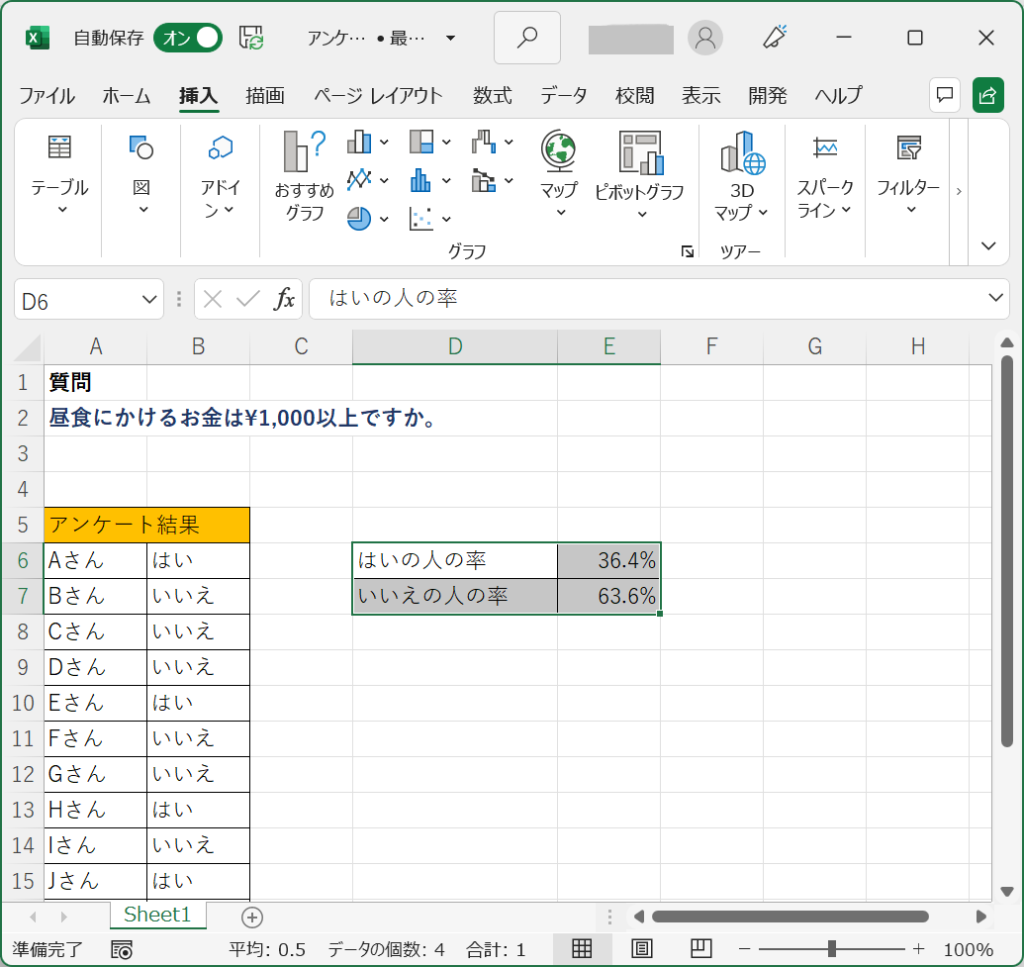Click the ピボットグラフ (PivotChart) icon
1024x967 pixels.
point(640,153)
